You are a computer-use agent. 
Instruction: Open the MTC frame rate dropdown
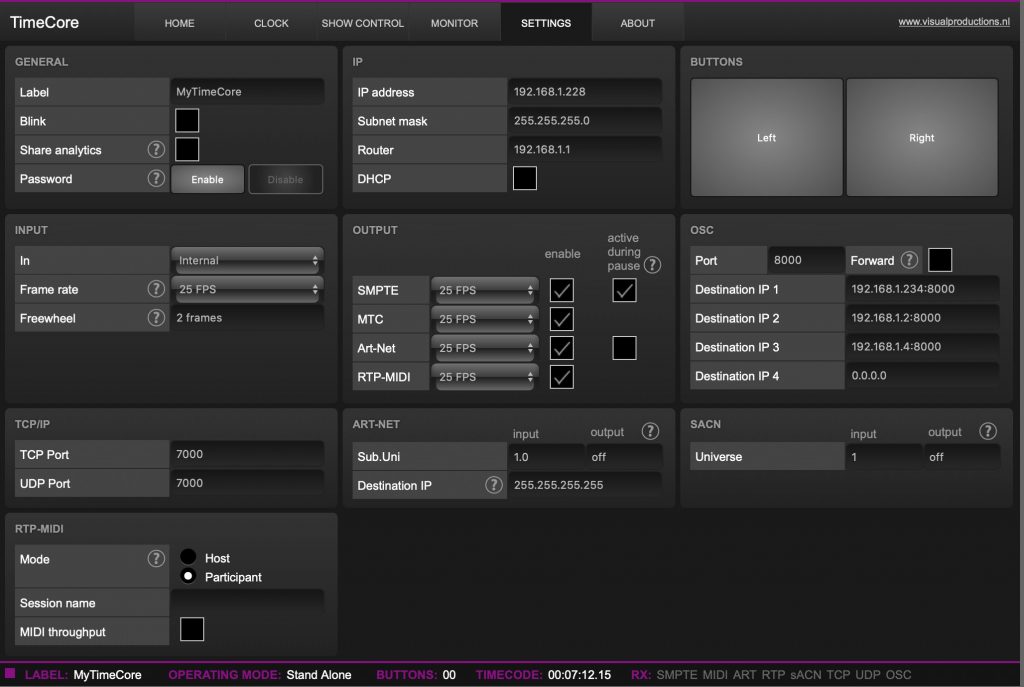485,319
